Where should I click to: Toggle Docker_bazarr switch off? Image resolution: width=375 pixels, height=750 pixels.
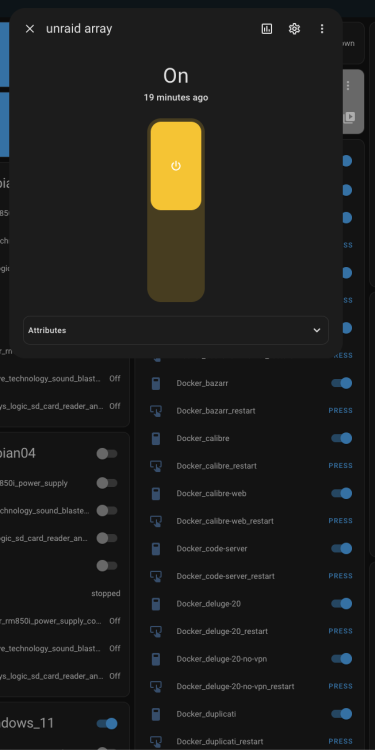tap(342, 383)
